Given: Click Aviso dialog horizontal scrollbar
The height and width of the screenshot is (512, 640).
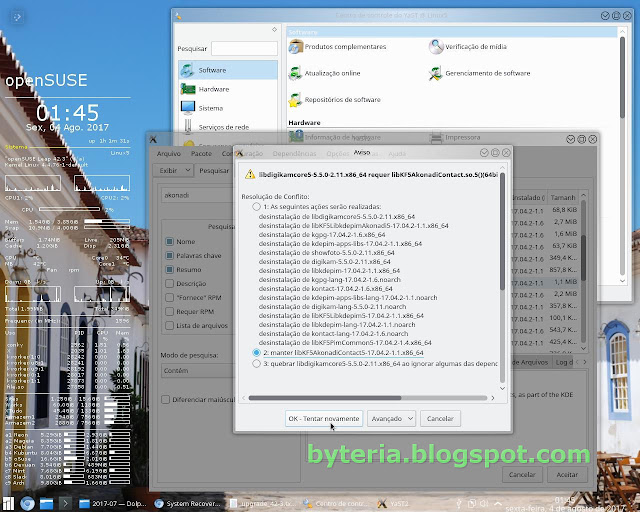Looking at the screenshot, I should [325, 398].
